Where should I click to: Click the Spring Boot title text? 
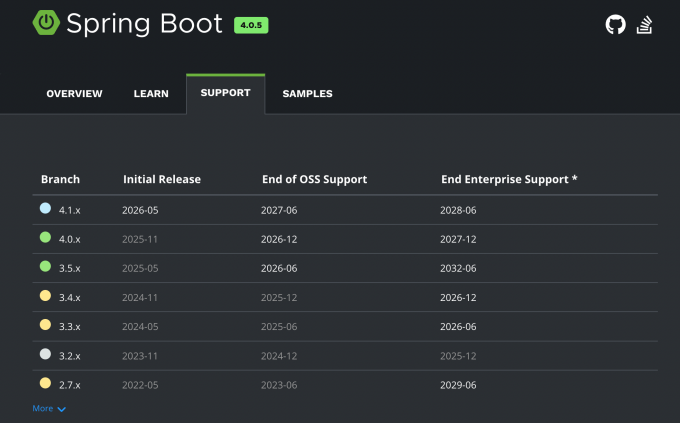click(x=144, y=24)
